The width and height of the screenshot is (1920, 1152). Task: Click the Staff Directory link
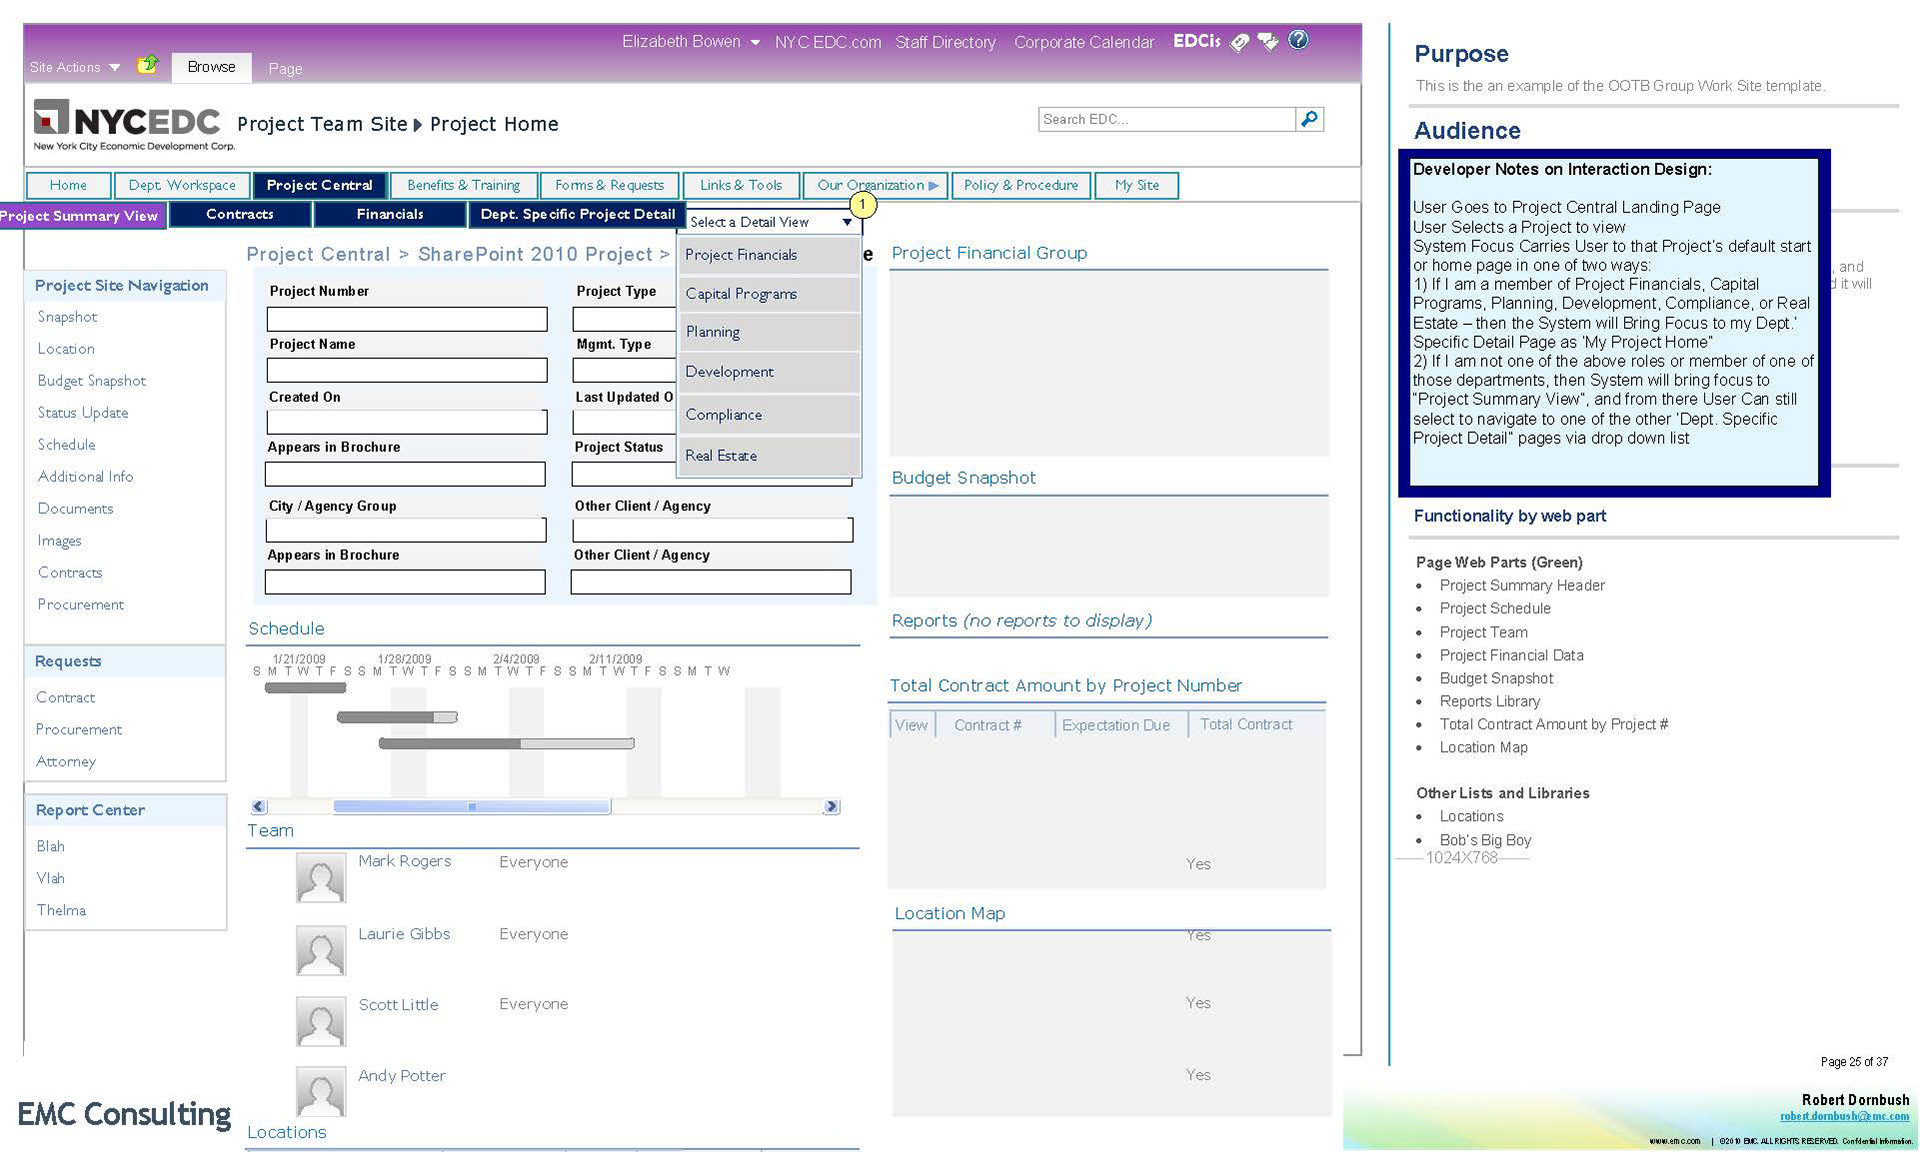click(945, 42)
